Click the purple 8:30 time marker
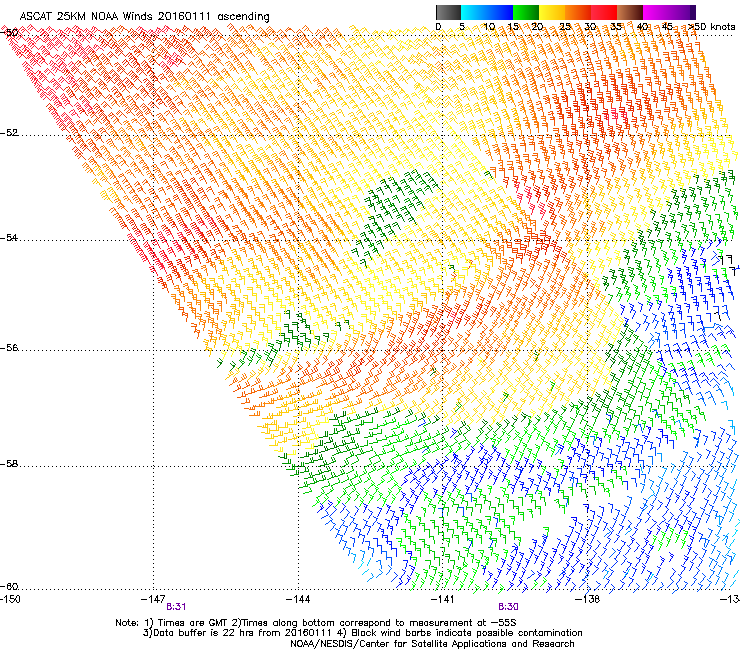Screen dimensions: 740x650 point(508,607)
